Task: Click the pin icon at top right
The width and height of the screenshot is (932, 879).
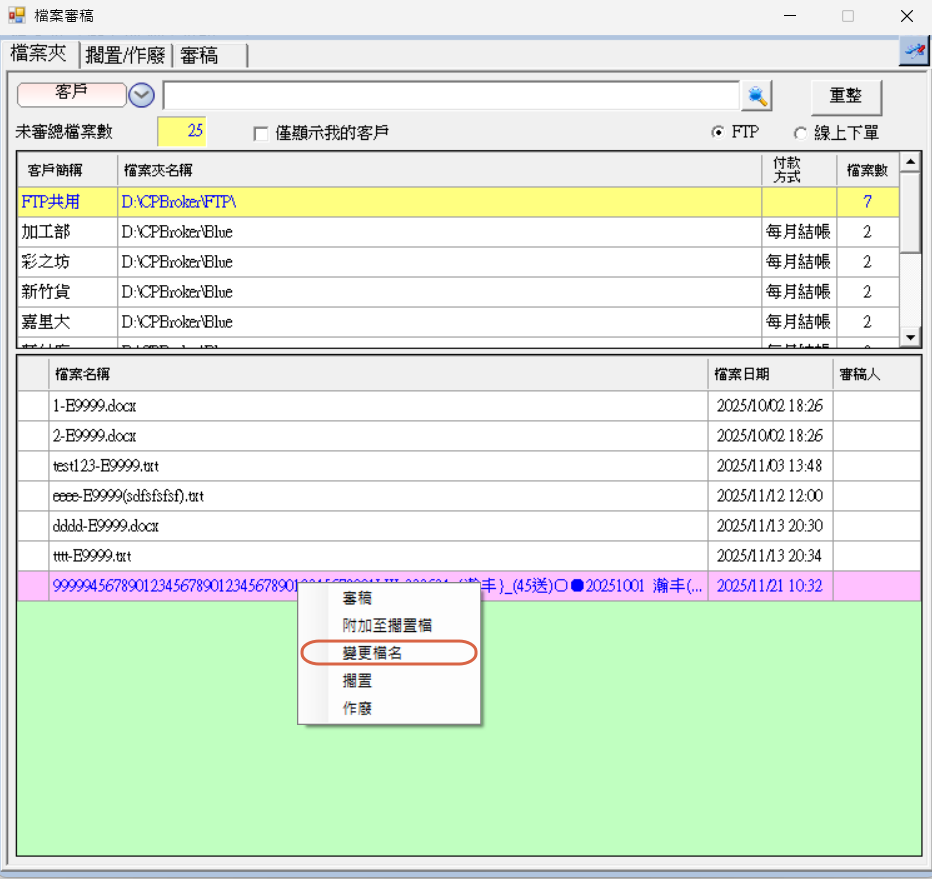Action: coord(913,52)
